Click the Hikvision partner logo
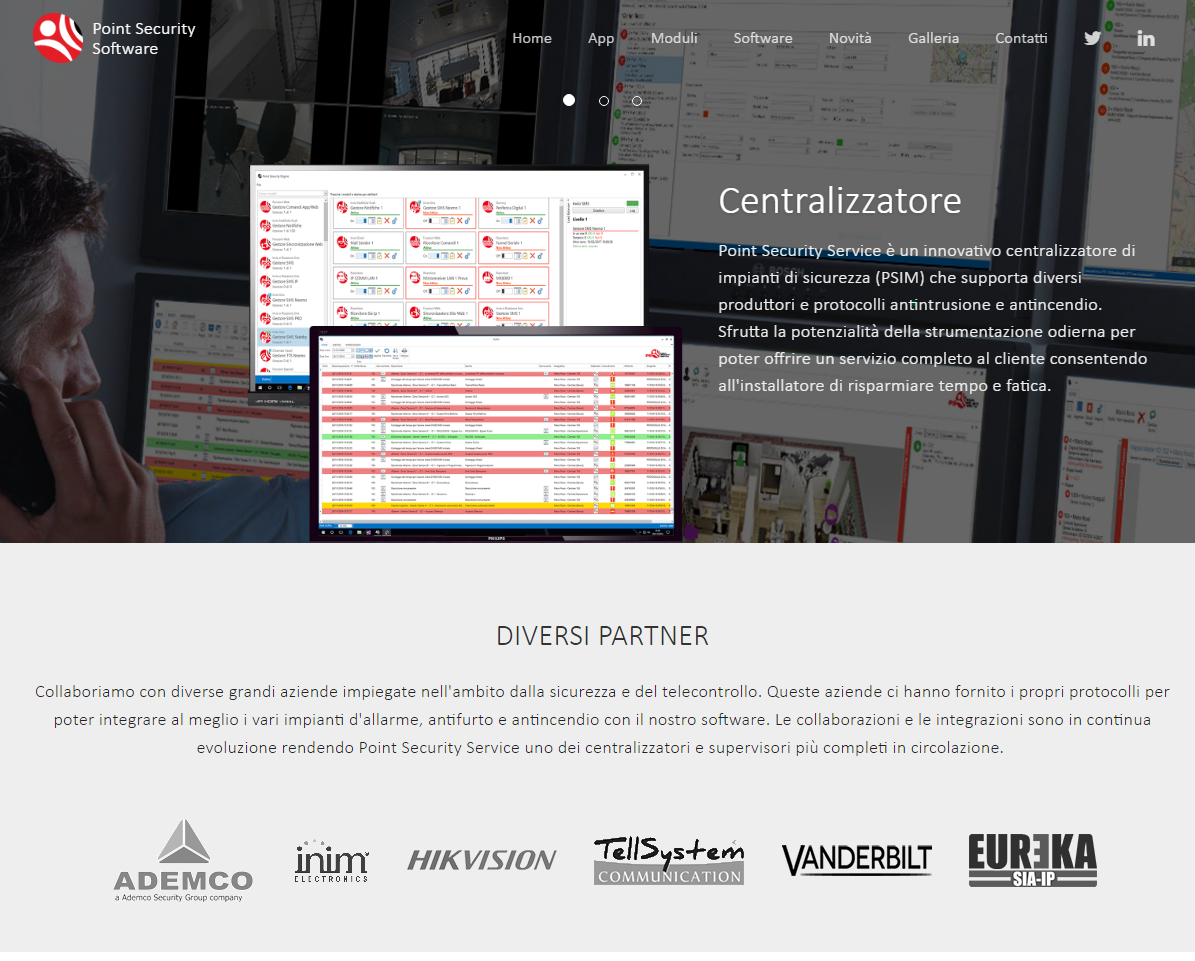Screen dimensions: 1195x961 [x=481, y=860]
